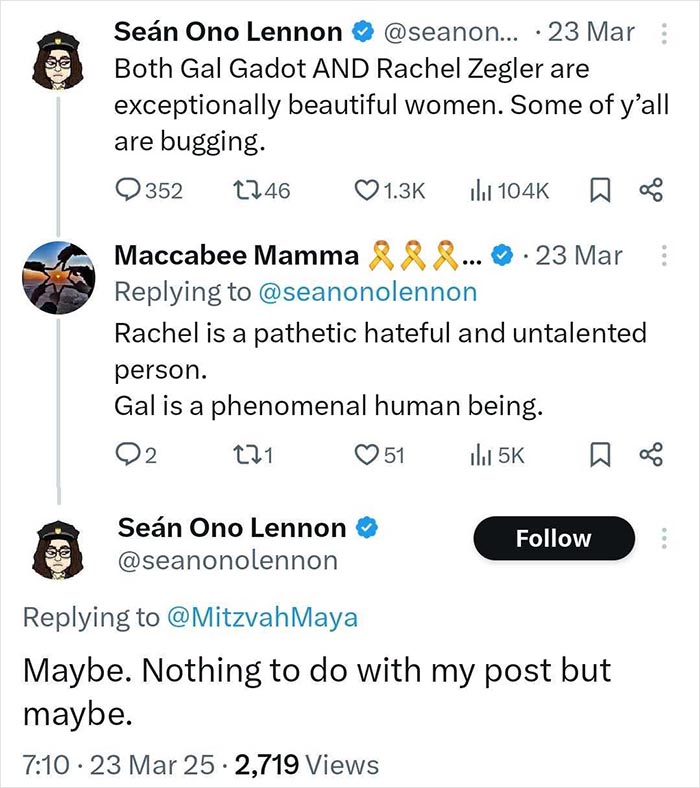Viewport: 700px width, 788px height.
Task: Share Maccabee Mamma's reply
Action: pyautogui.click(x=651, y=455)
